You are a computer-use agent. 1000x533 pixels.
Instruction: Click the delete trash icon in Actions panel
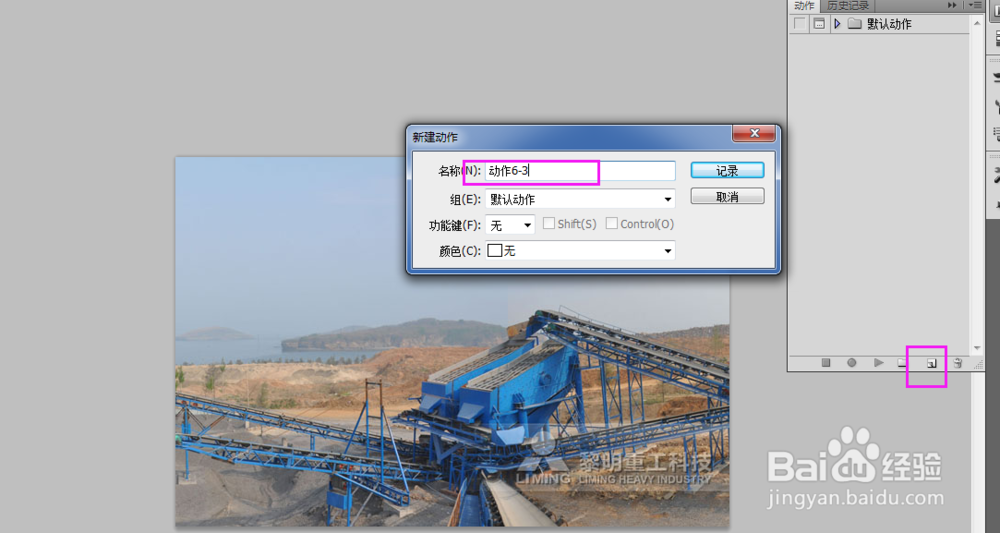pyautogui.click(x=957, y=363)
